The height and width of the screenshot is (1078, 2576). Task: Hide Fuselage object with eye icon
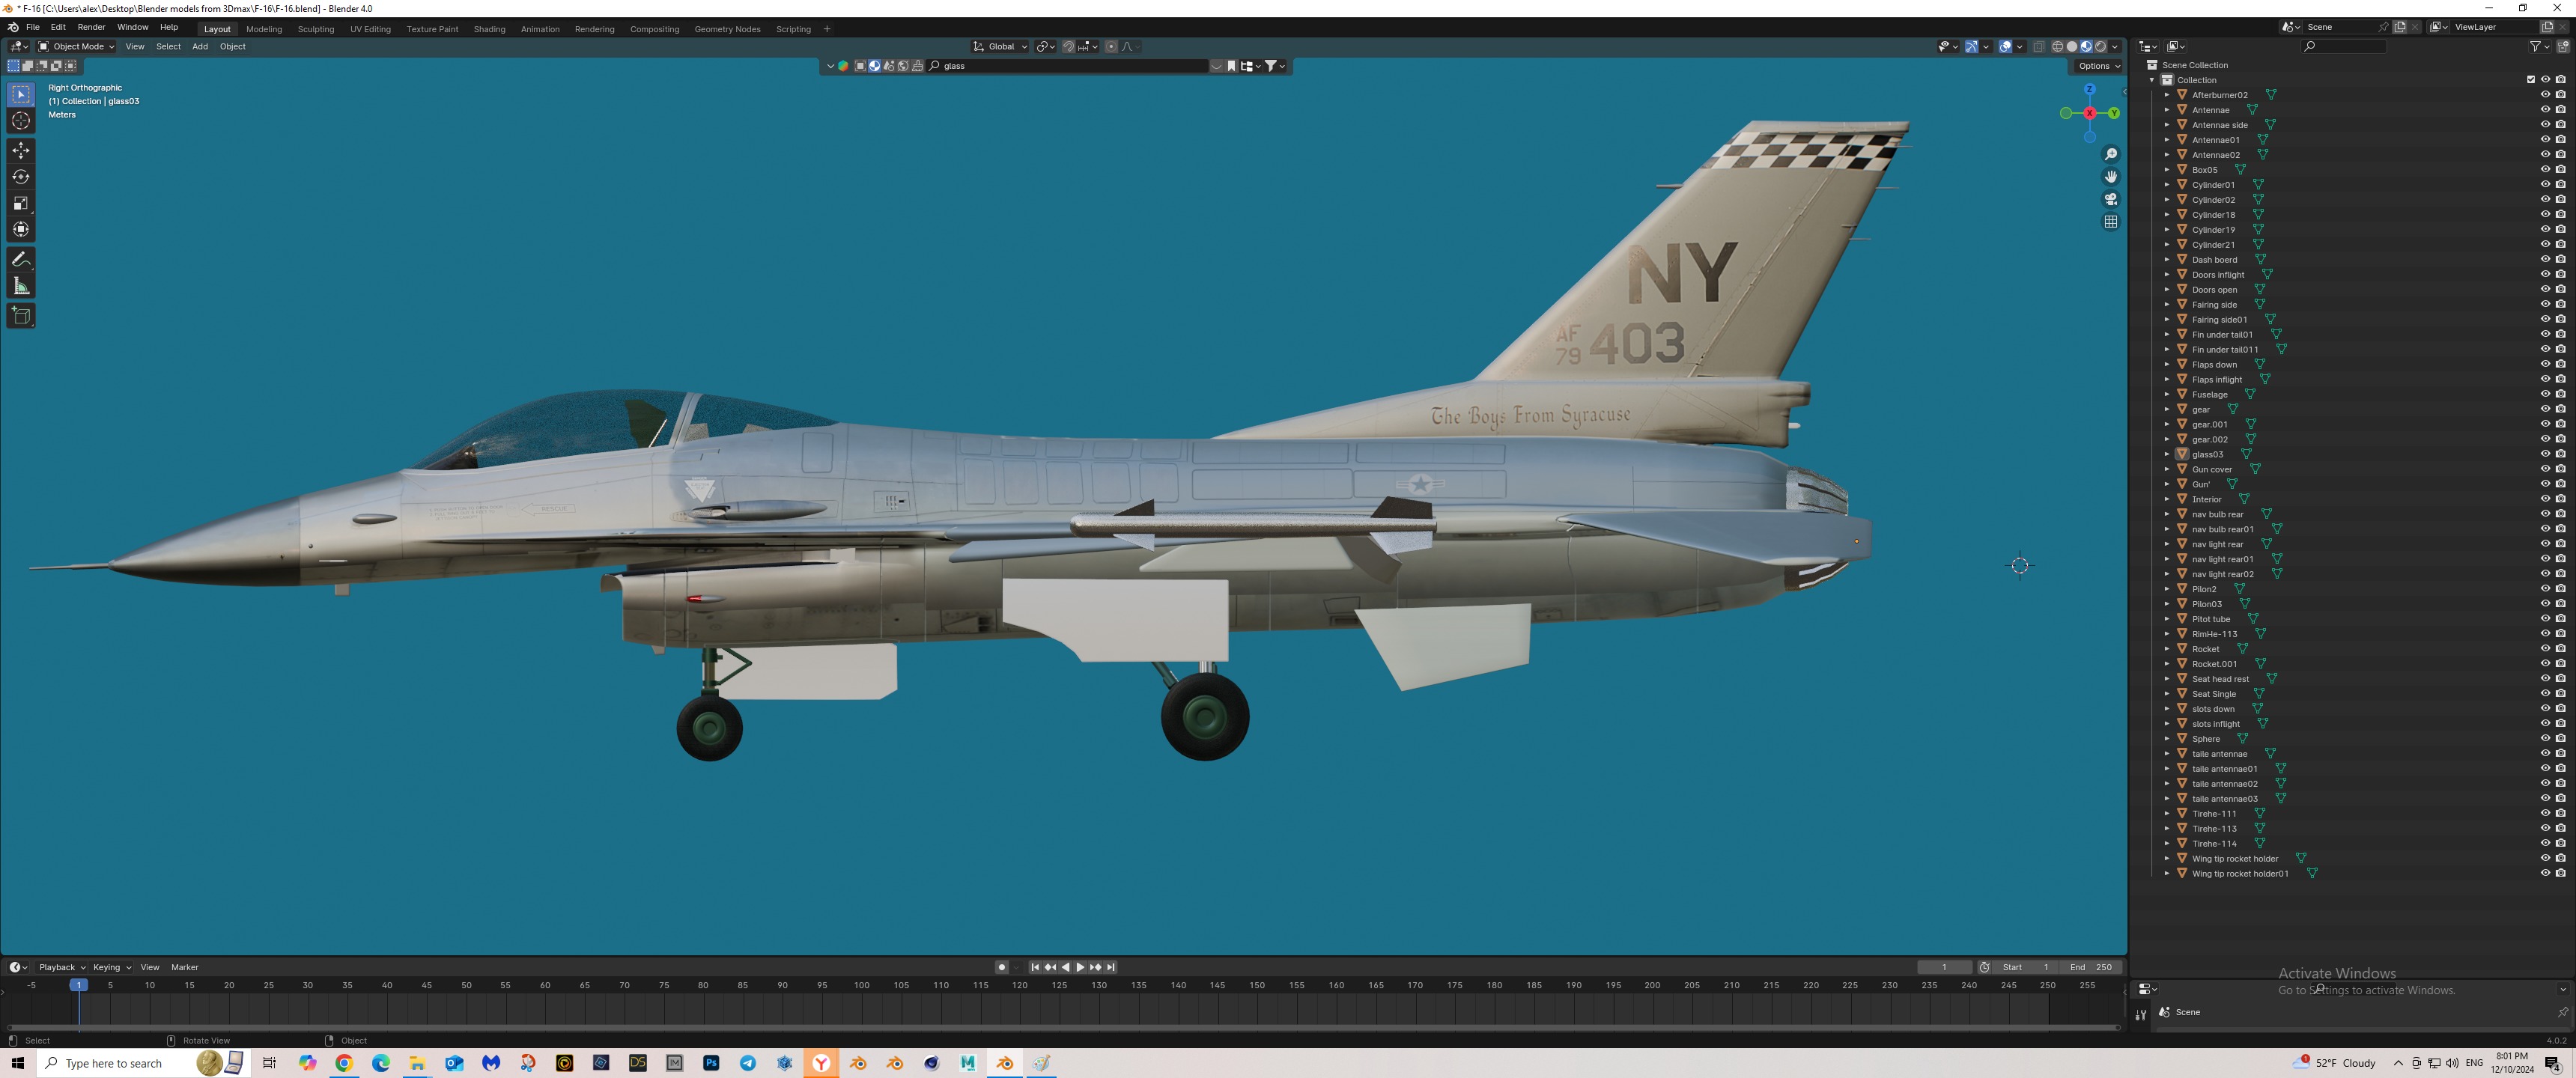click(2545, 394)
